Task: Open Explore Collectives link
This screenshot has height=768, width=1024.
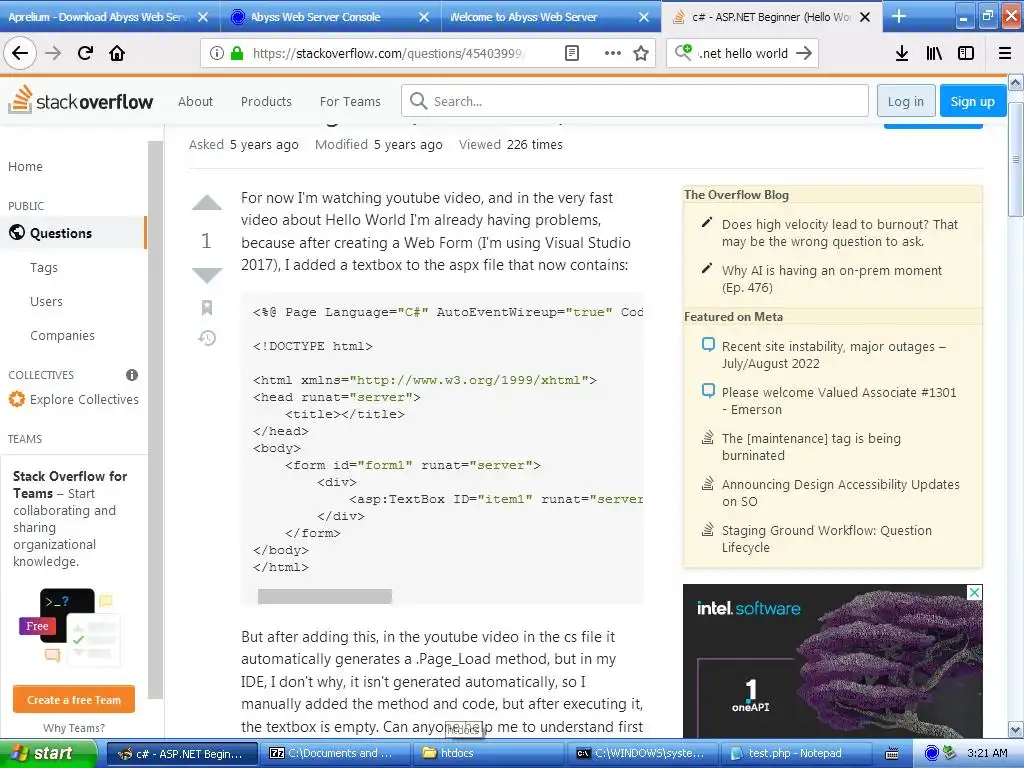Action: (74, 399)
